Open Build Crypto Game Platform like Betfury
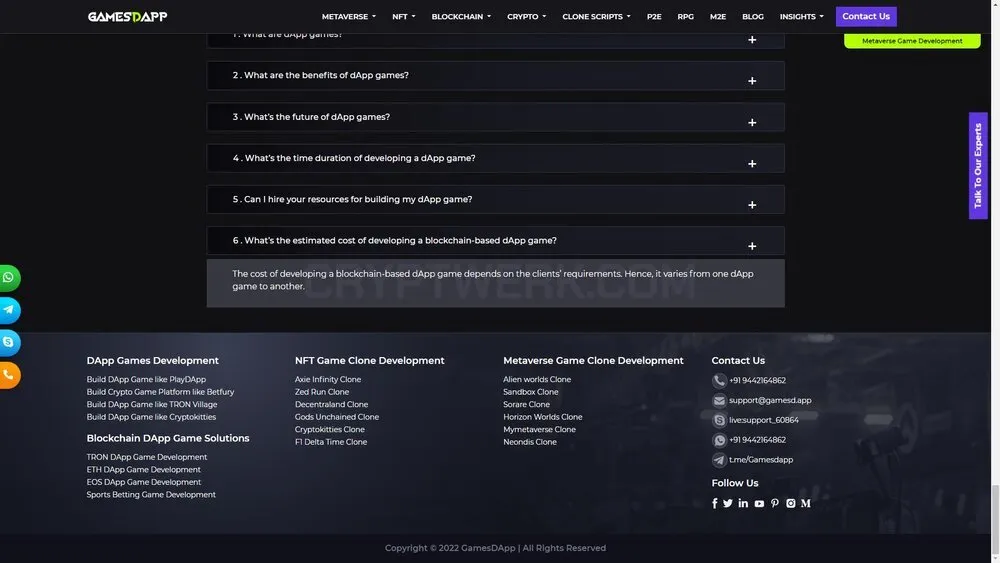1000x563 pixels. pos(160,392)
